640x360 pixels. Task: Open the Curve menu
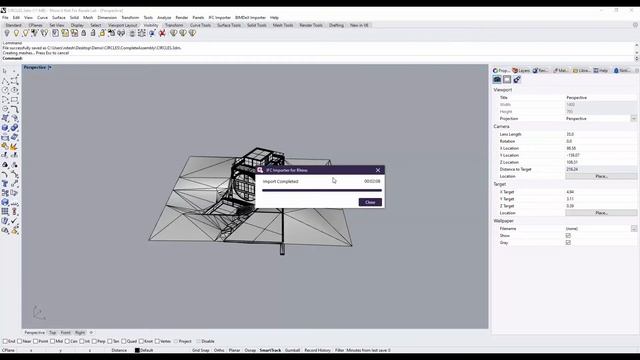(42, 18)
